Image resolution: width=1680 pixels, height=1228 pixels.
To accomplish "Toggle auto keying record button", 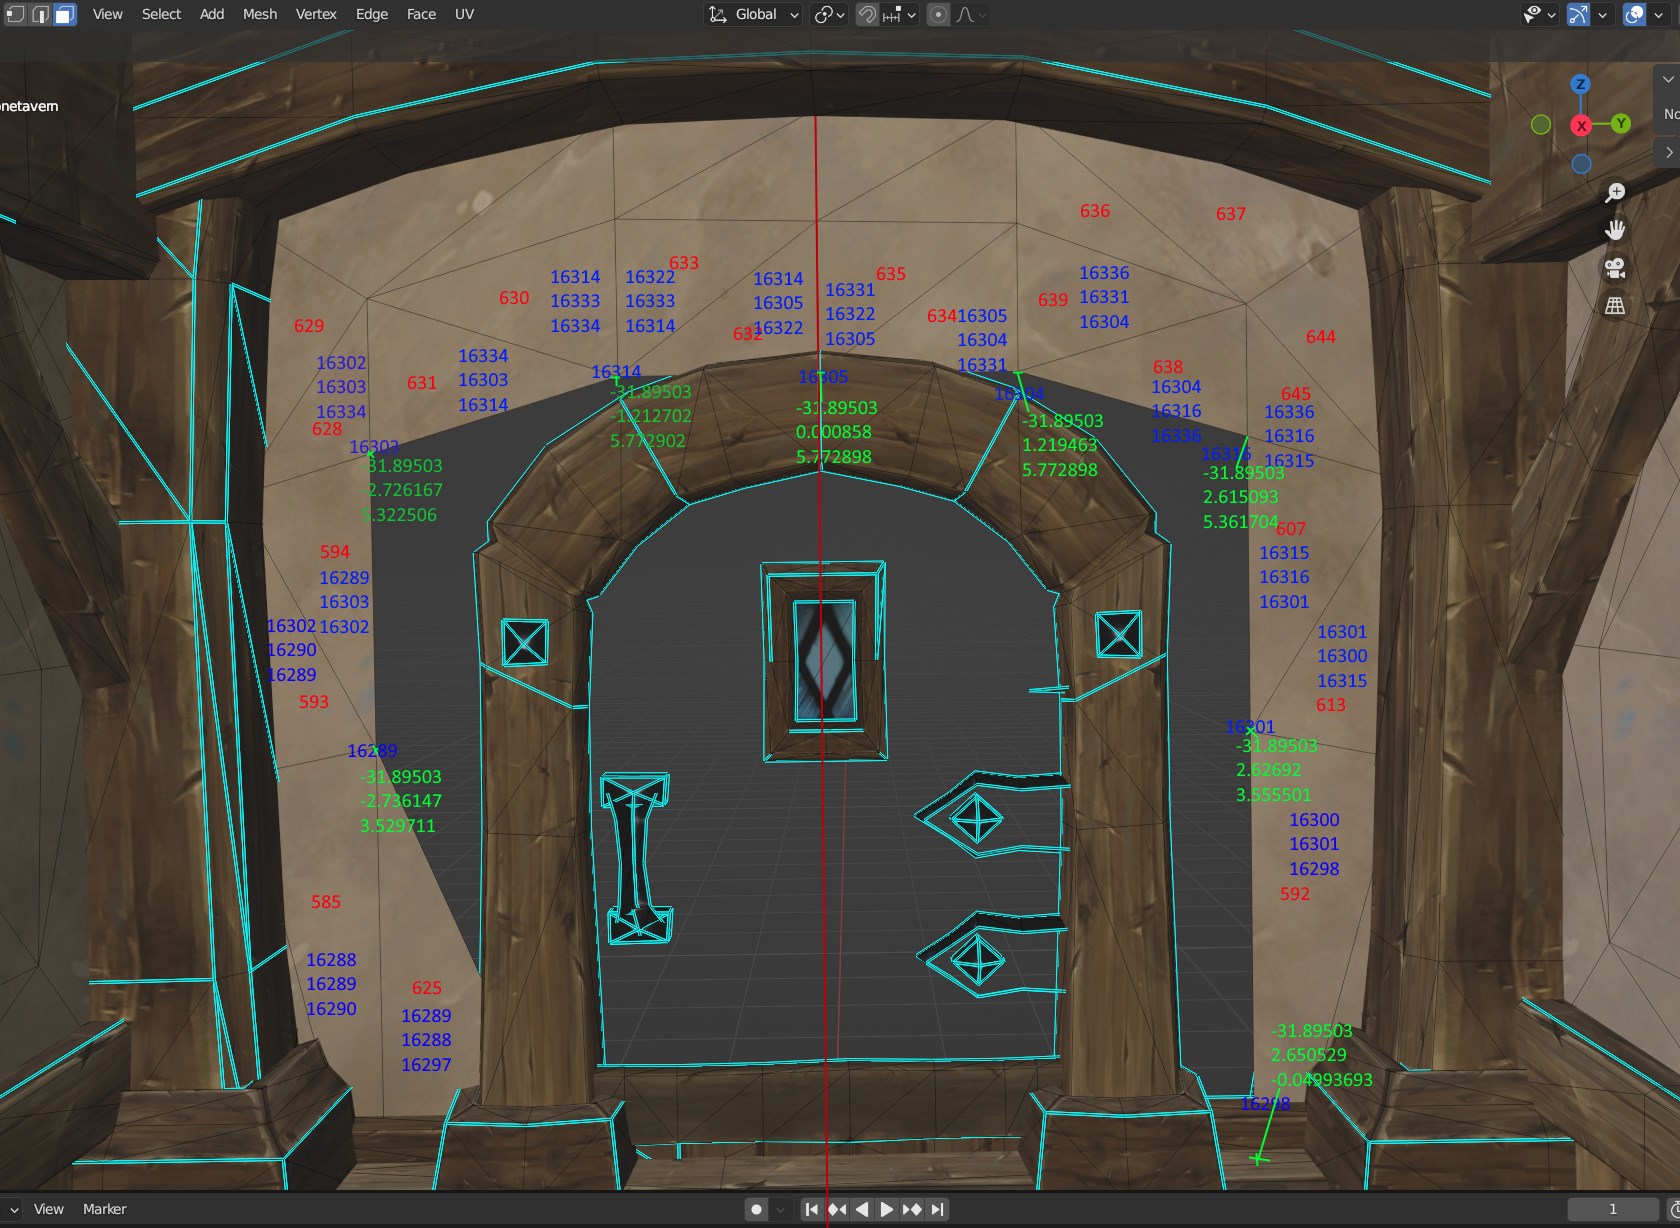I will pyautogui.click(x=756, y=1209).
